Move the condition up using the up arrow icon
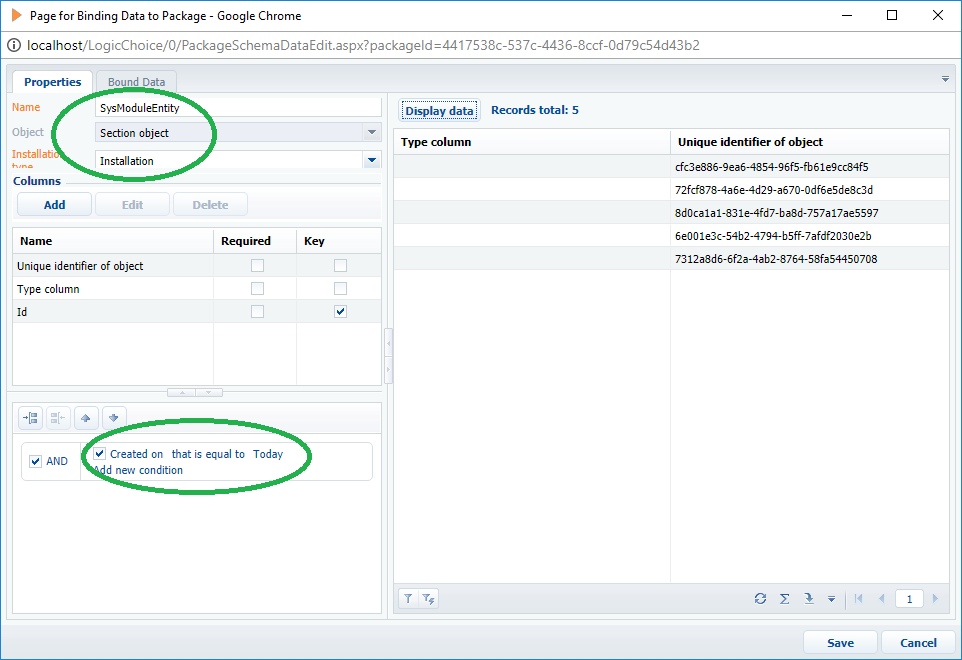Viewport: 962px width, 660px height. (x=86, y=417)
